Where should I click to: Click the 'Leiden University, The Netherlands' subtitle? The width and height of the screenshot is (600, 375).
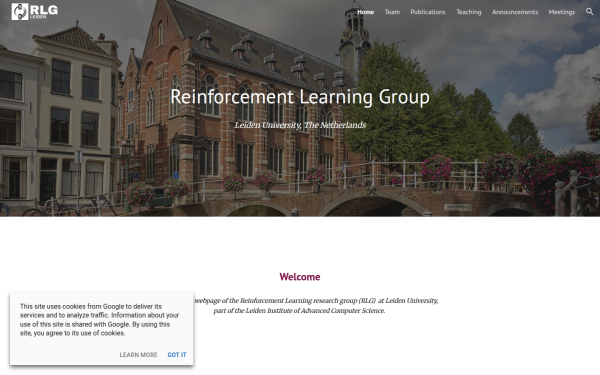pos(300,125)
